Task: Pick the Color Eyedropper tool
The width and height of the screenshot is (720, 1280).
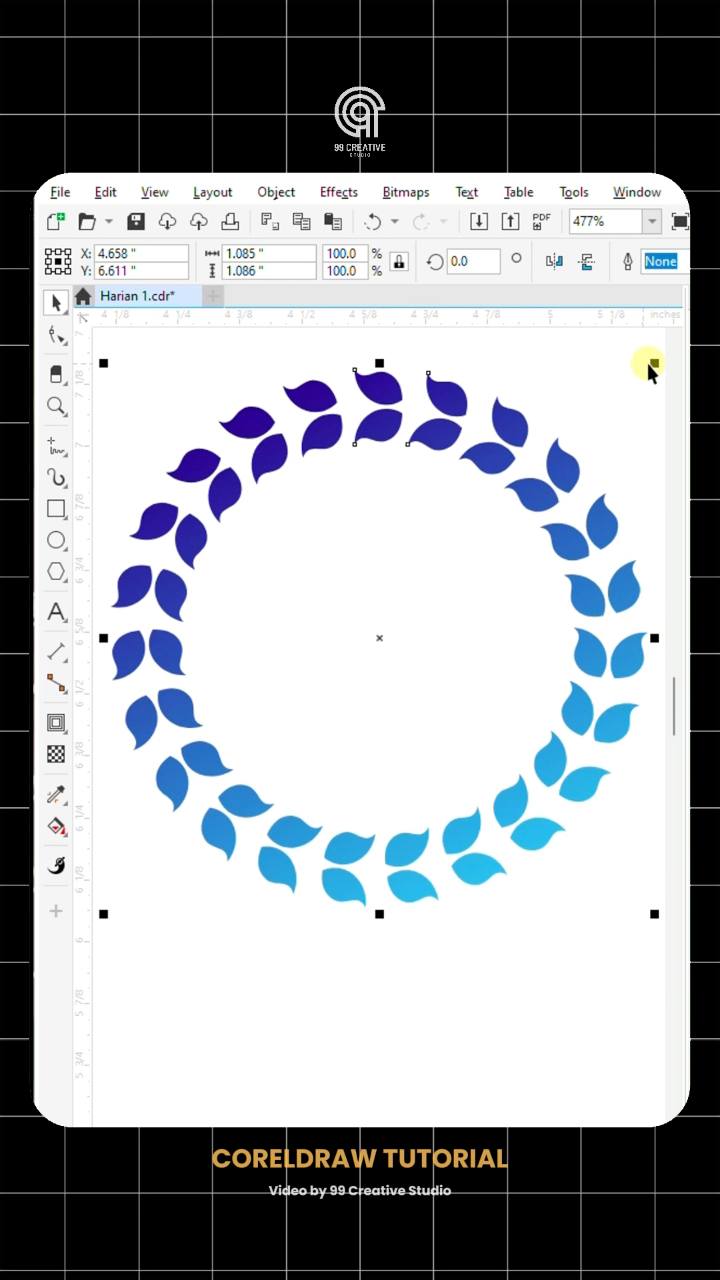Action: (56, 795)
